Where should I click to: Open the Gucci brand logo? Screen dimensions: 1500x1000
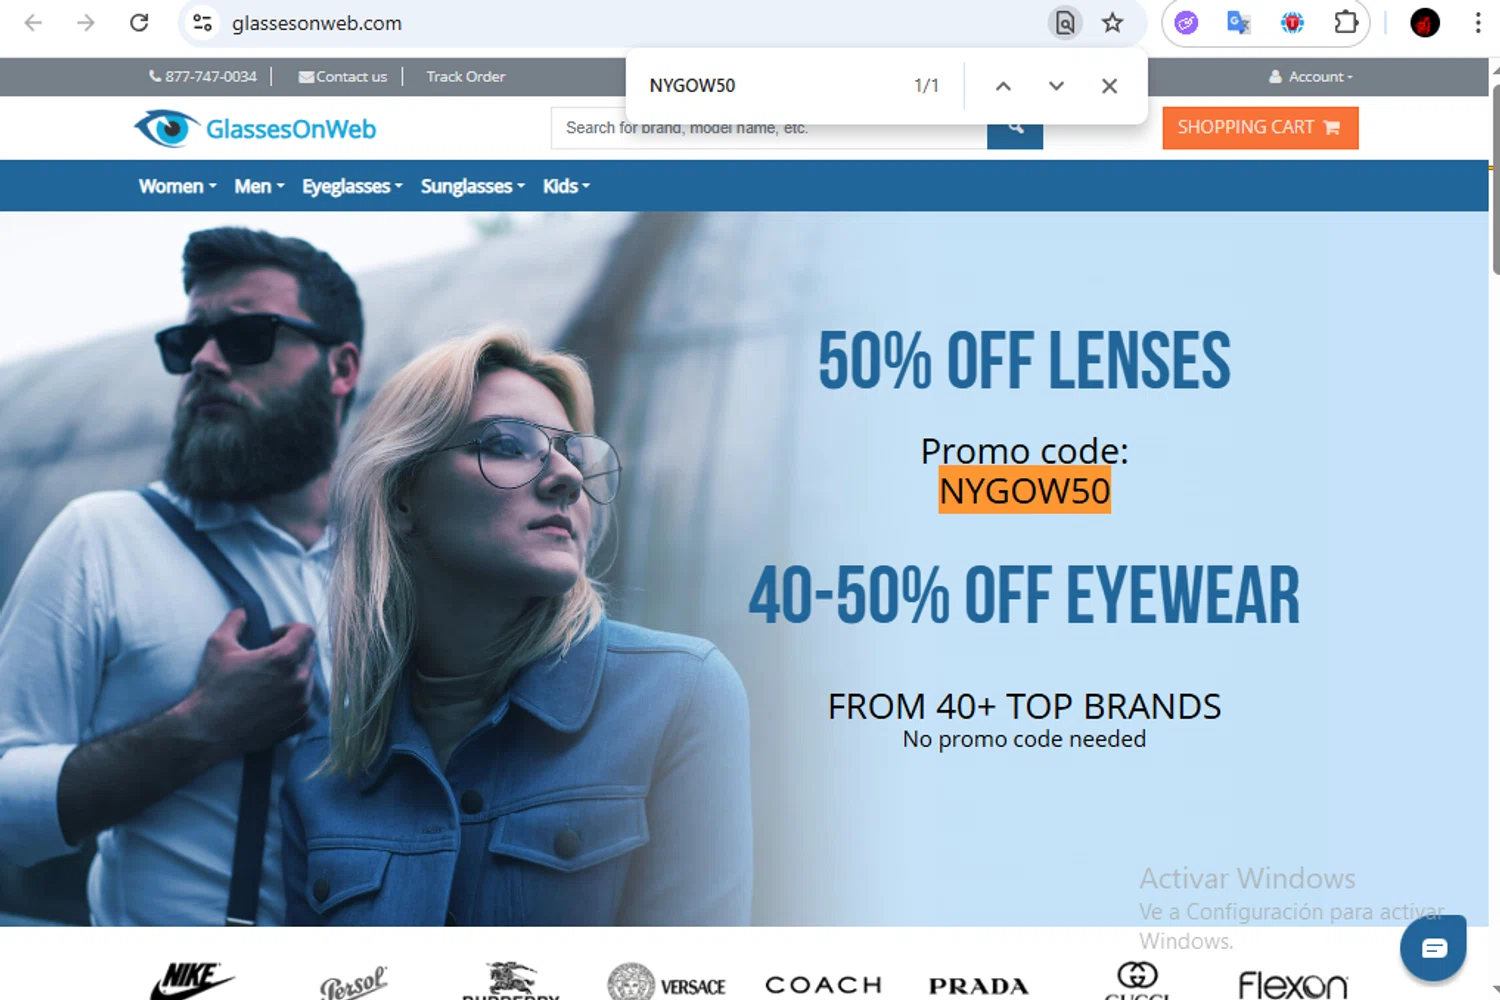point(1137,981)
